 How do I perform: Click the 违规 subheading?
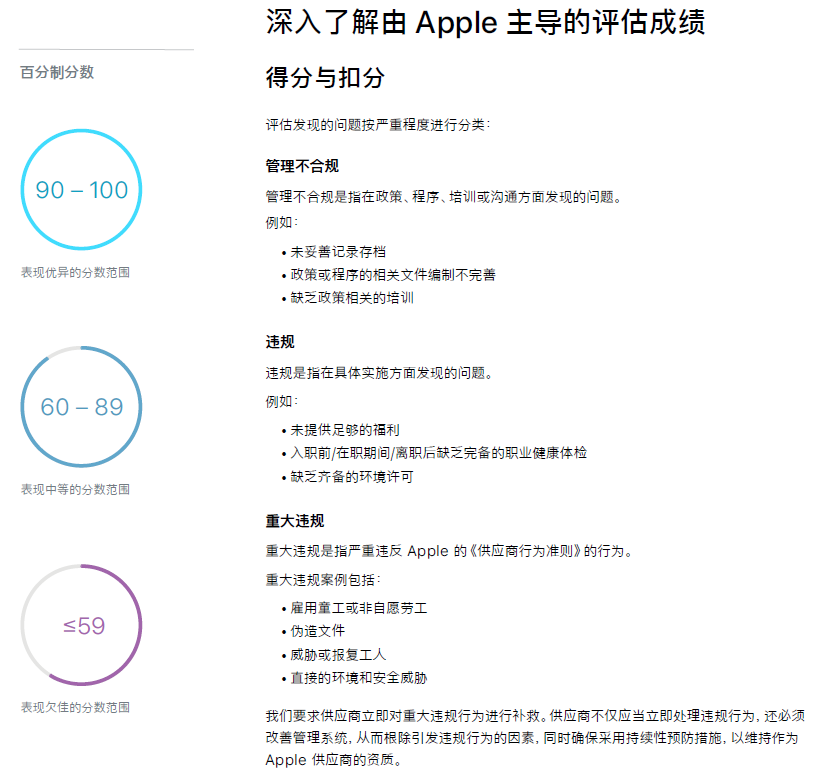[x=280, y=342]
